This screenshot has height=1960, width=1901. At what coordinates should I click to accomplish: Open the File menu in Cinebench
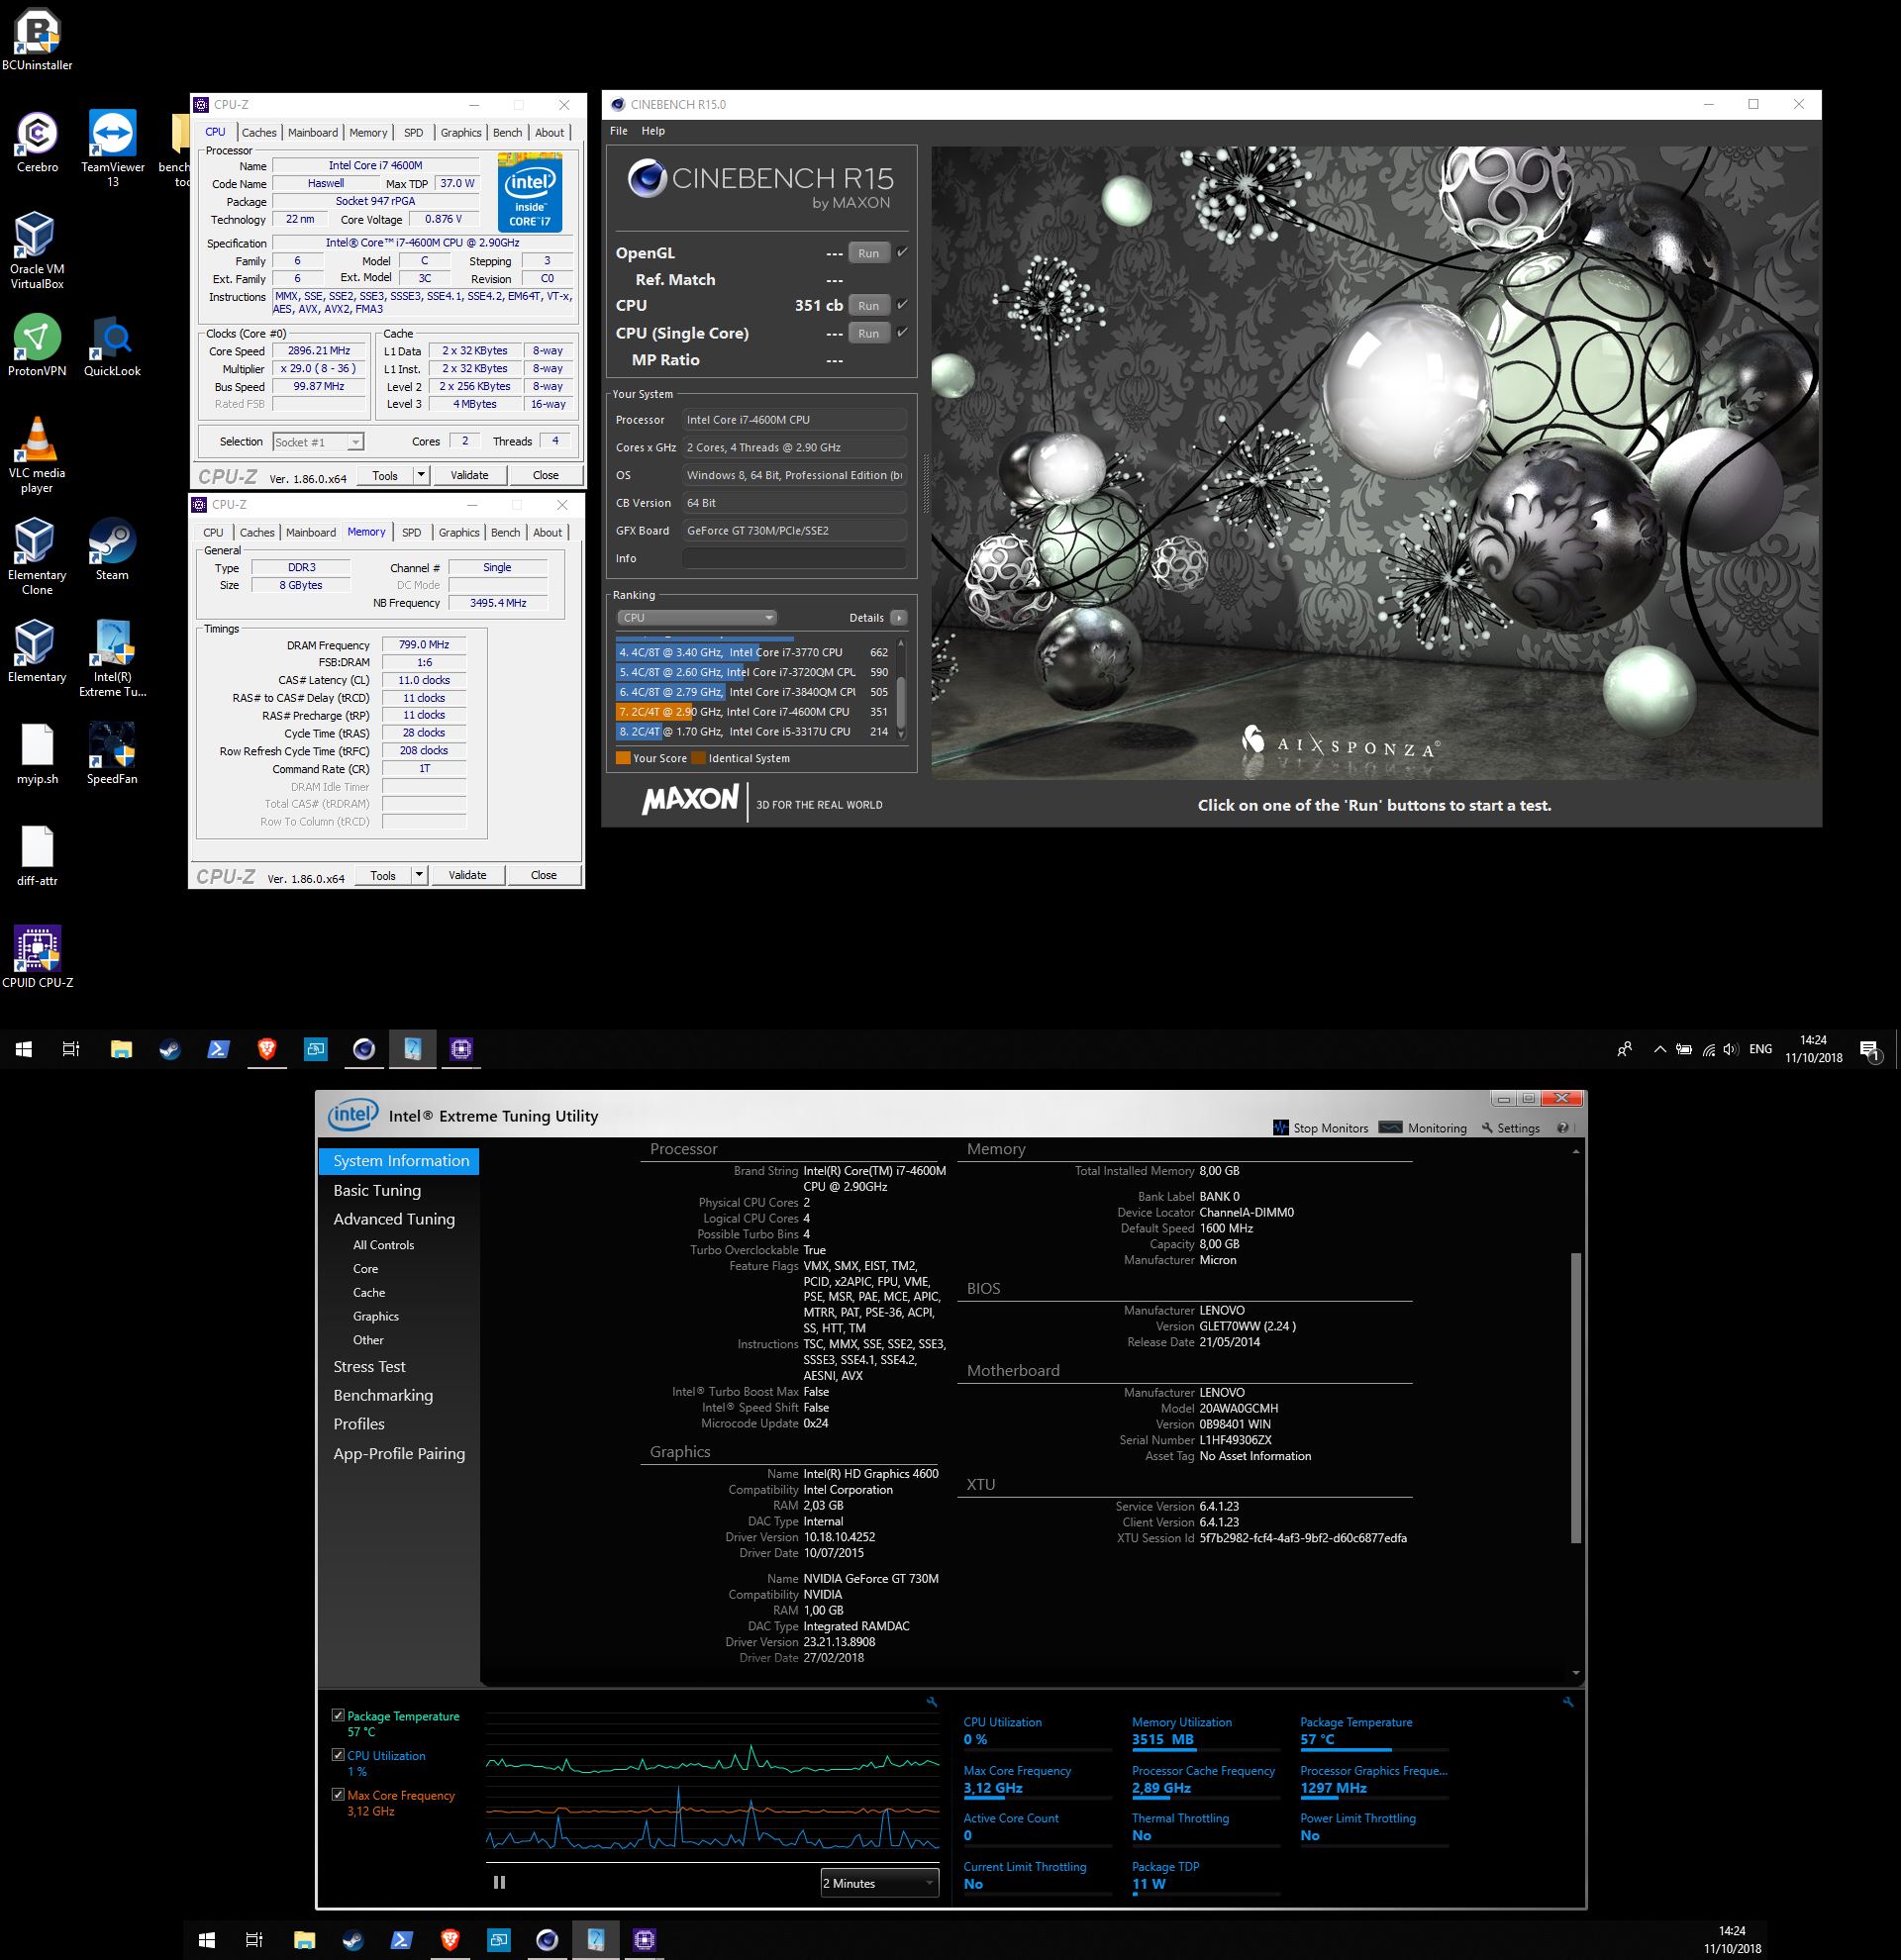tap(619, 131)
